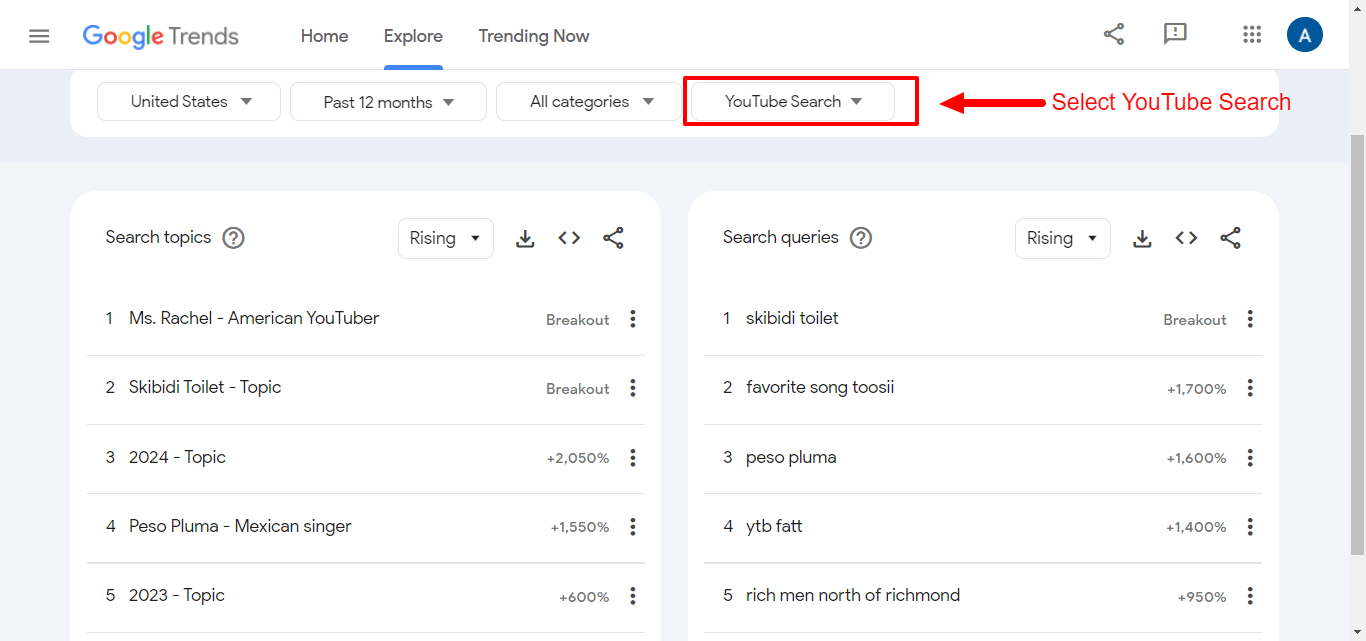Share the Search topics card
1366x641 pixels.
pyautogui.click(x=613, y=238)
